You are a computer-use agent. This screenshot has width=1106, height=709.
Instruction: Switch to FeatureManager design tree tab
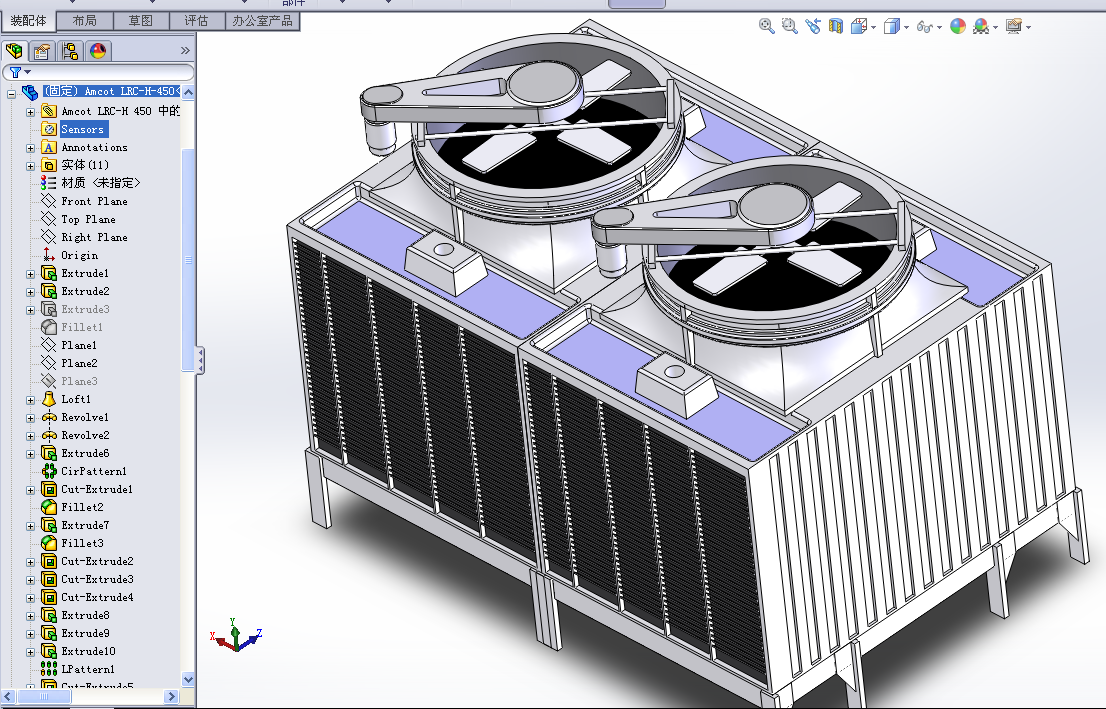14,51
